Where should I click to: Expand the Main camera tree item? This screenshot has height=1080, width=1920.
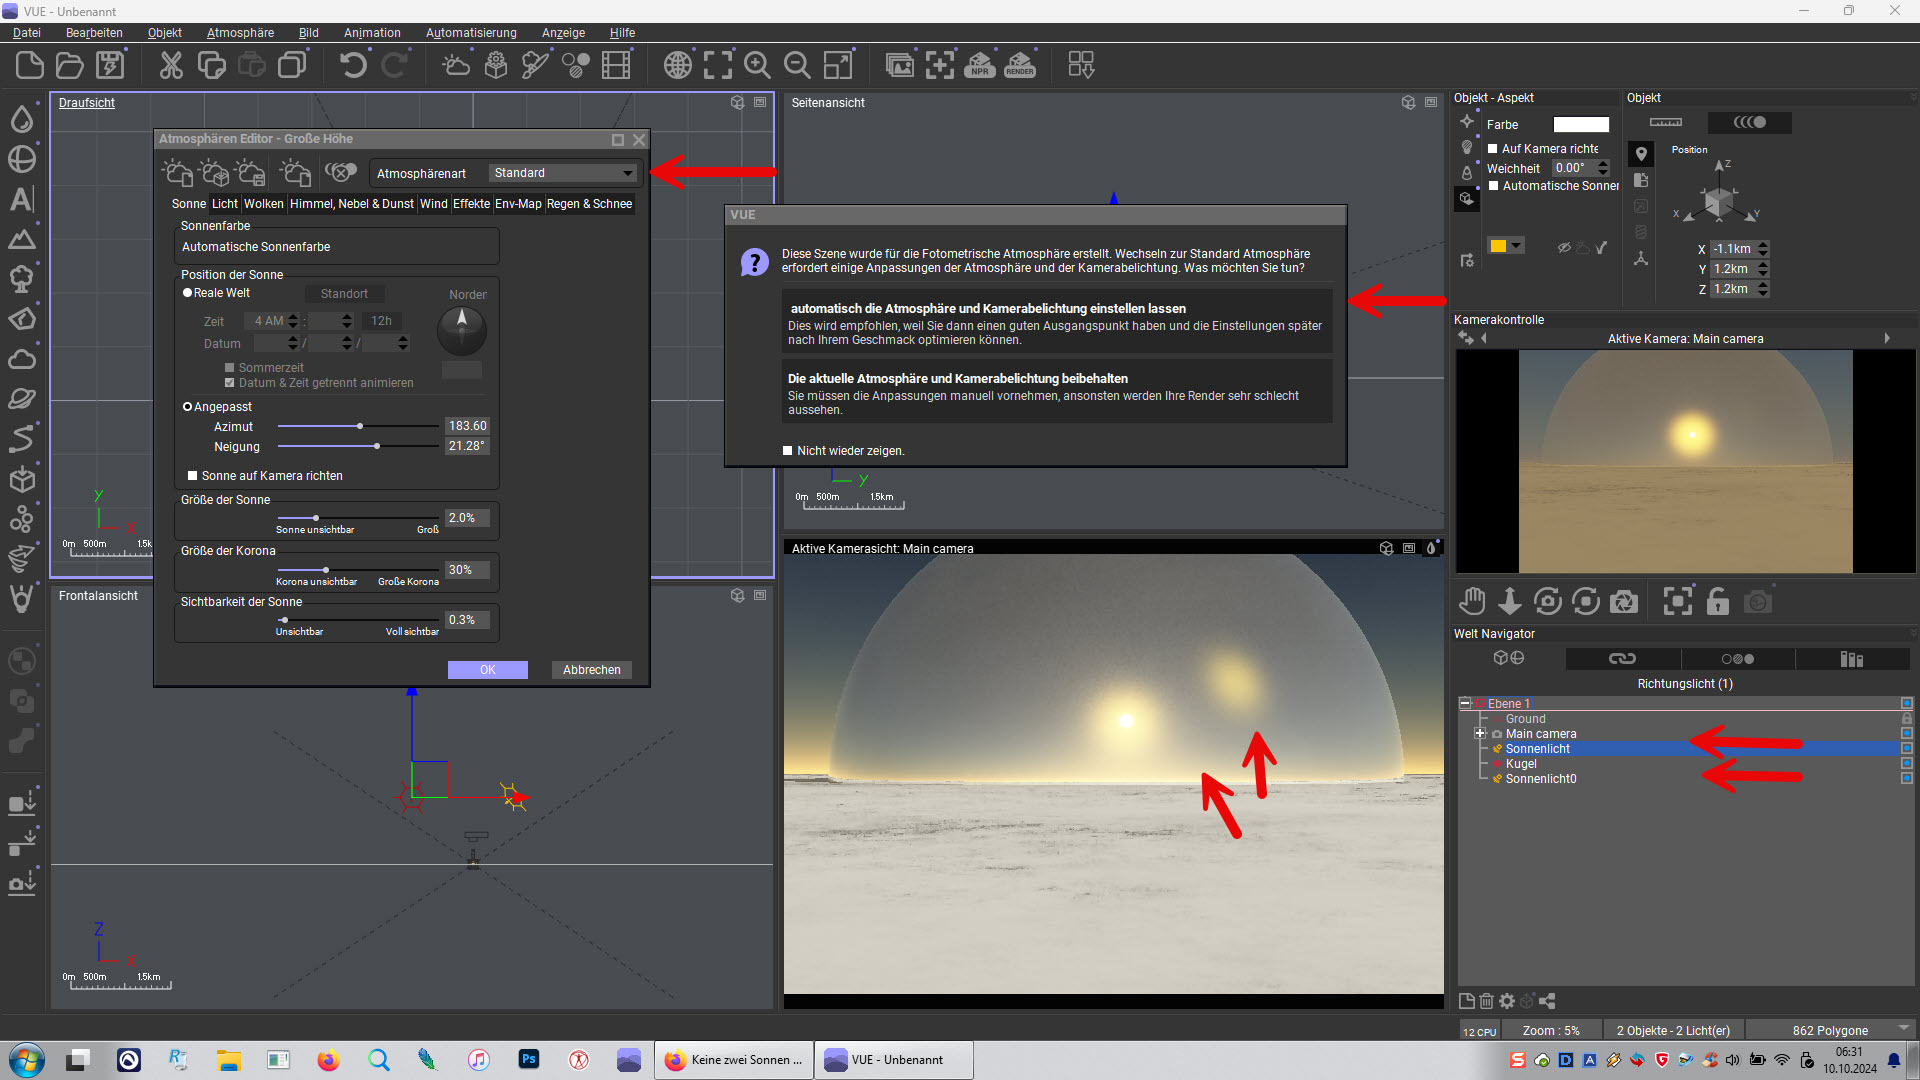[x=1480, y=734]
